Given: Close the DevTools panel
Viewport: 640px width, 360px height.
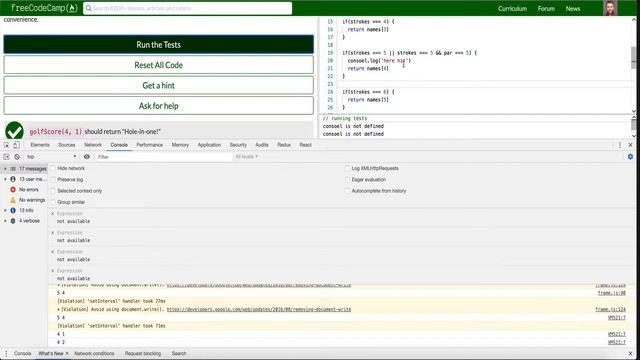Looking at the screenshot, I should coord(630,145).
